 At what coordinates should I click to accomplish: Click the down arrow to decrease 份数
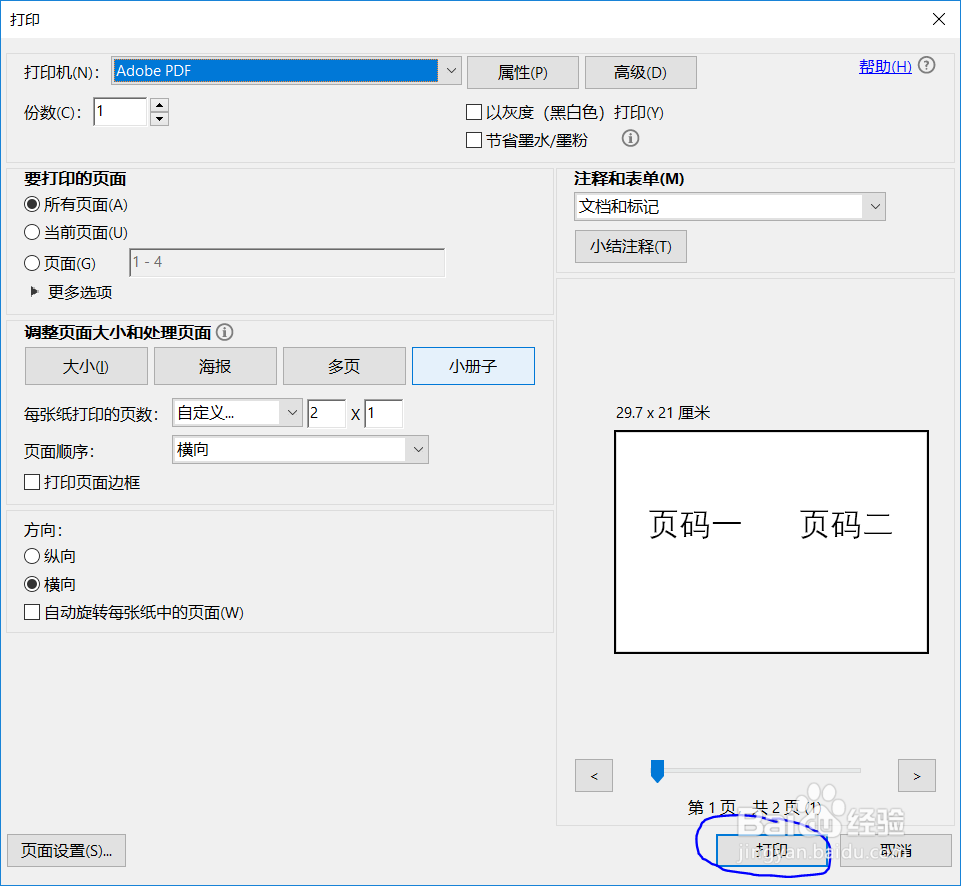(x=159, y=119)
